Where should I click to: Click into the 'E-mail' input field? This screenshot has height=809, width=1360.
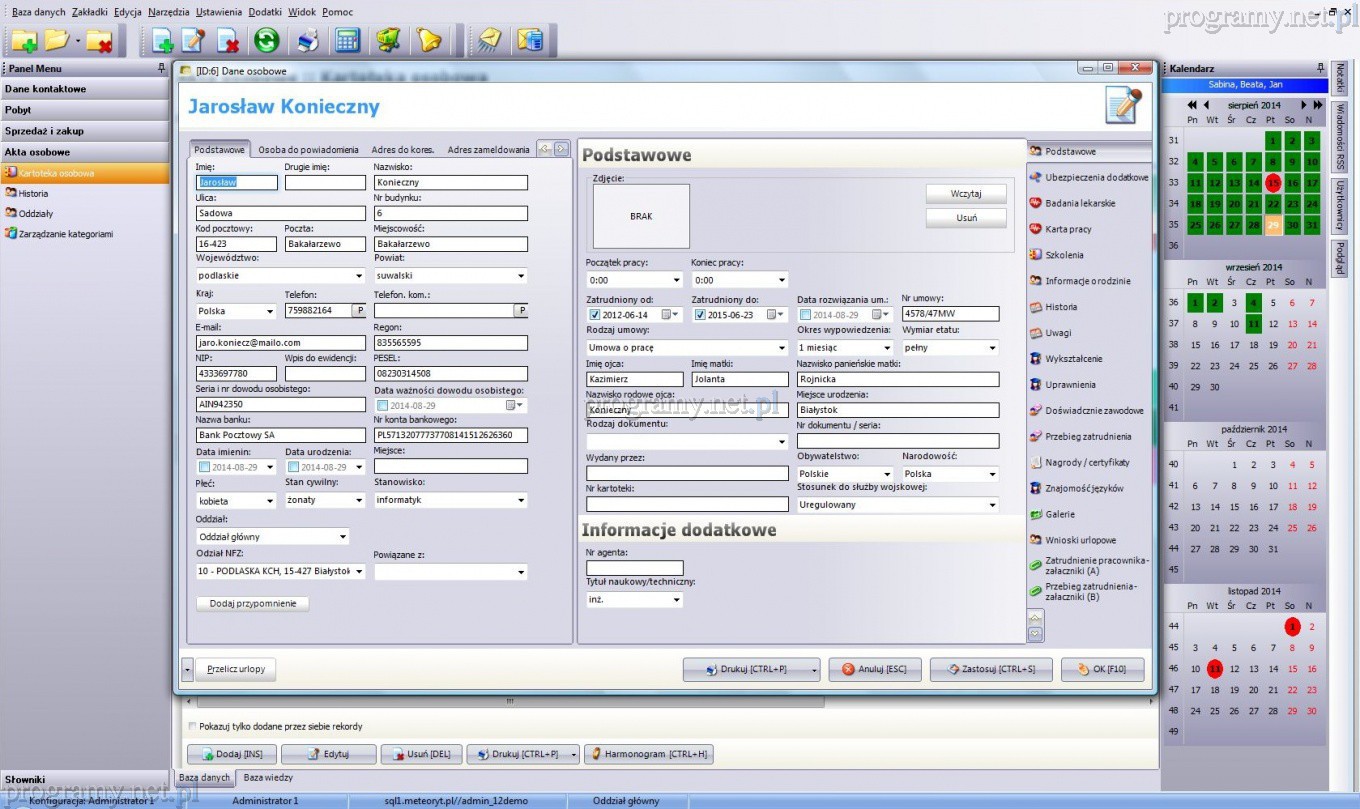280,342
